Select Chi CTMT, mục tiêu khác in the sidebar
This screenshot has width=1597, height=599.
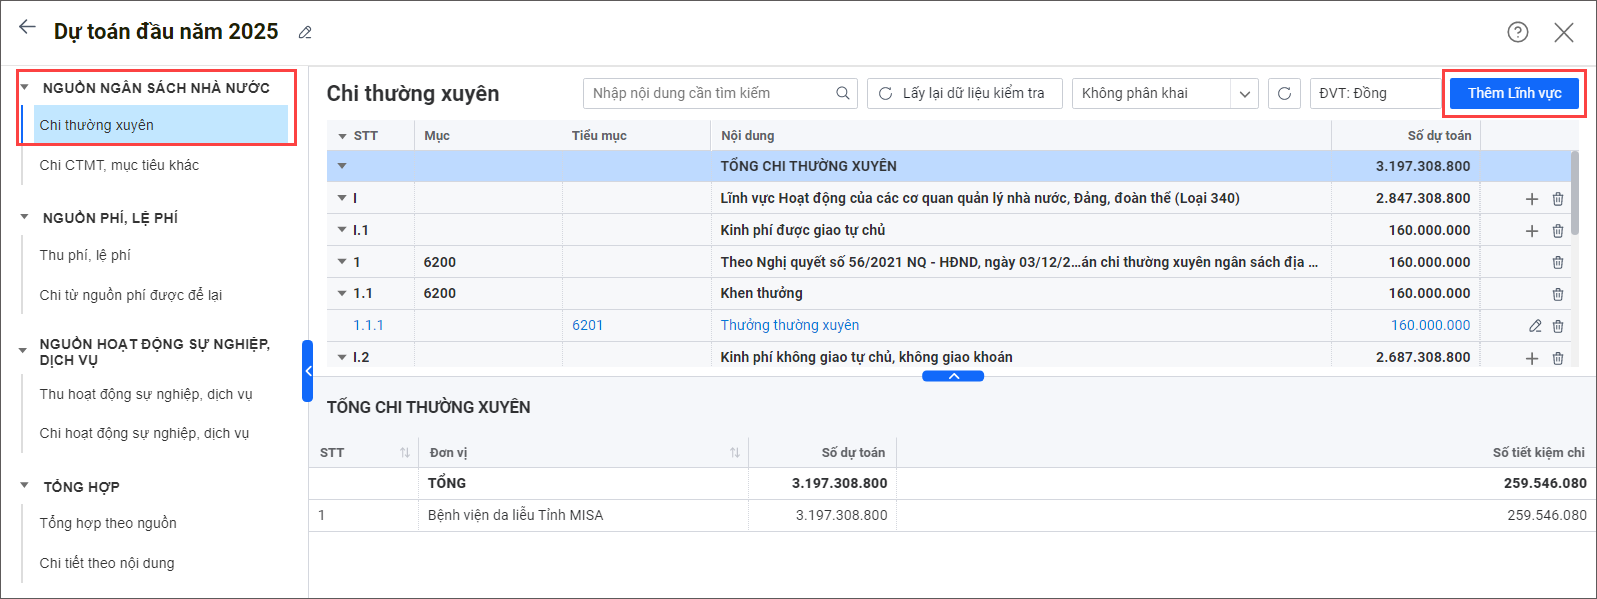pyautogui.click(x=119, y=165)
